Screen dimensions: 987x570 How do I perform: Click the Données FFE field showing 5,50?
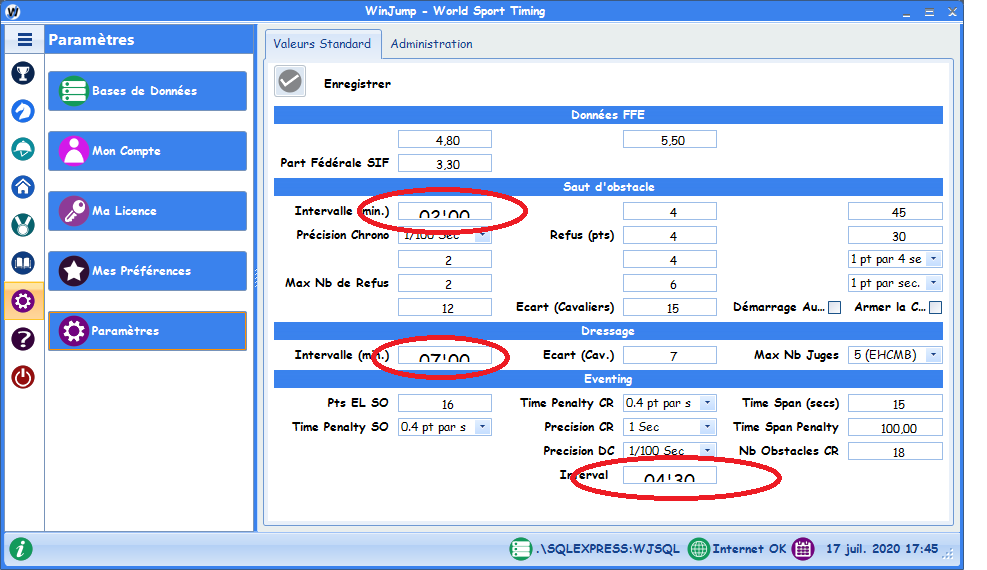click(x=670, y=140)
